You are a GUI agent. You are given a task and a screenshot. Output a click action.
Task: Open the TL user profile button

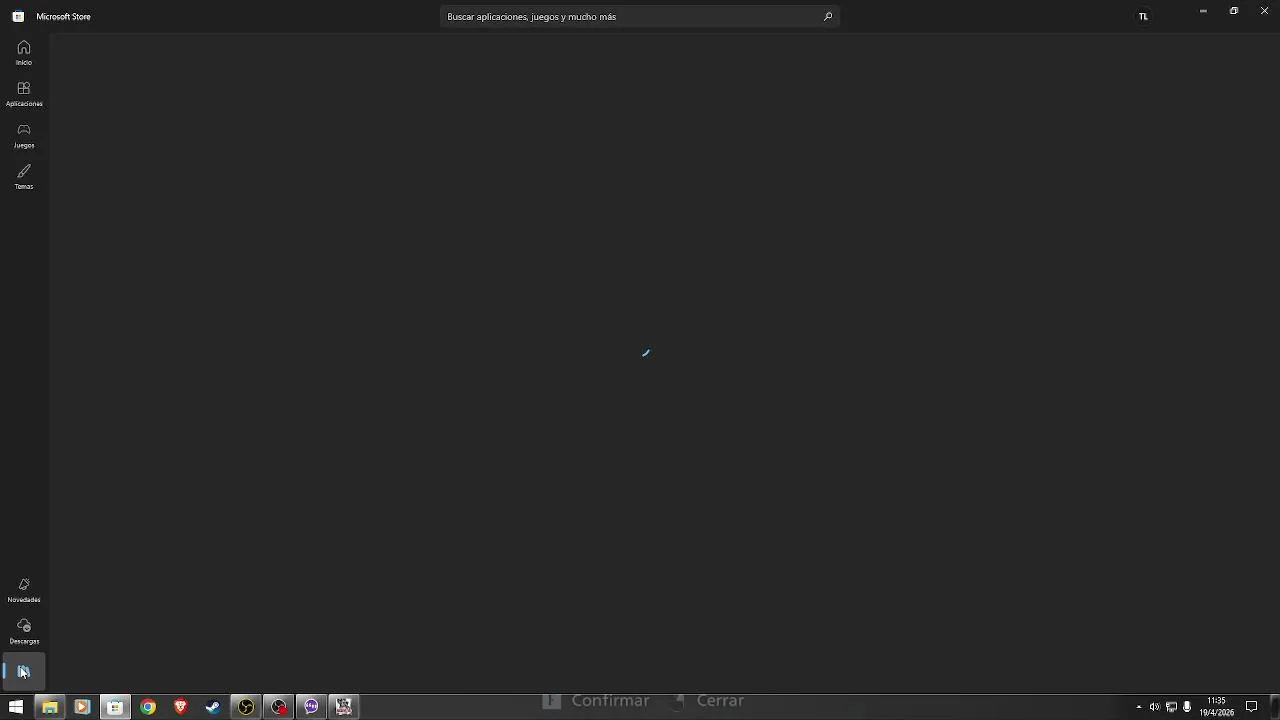[1143, 16]
